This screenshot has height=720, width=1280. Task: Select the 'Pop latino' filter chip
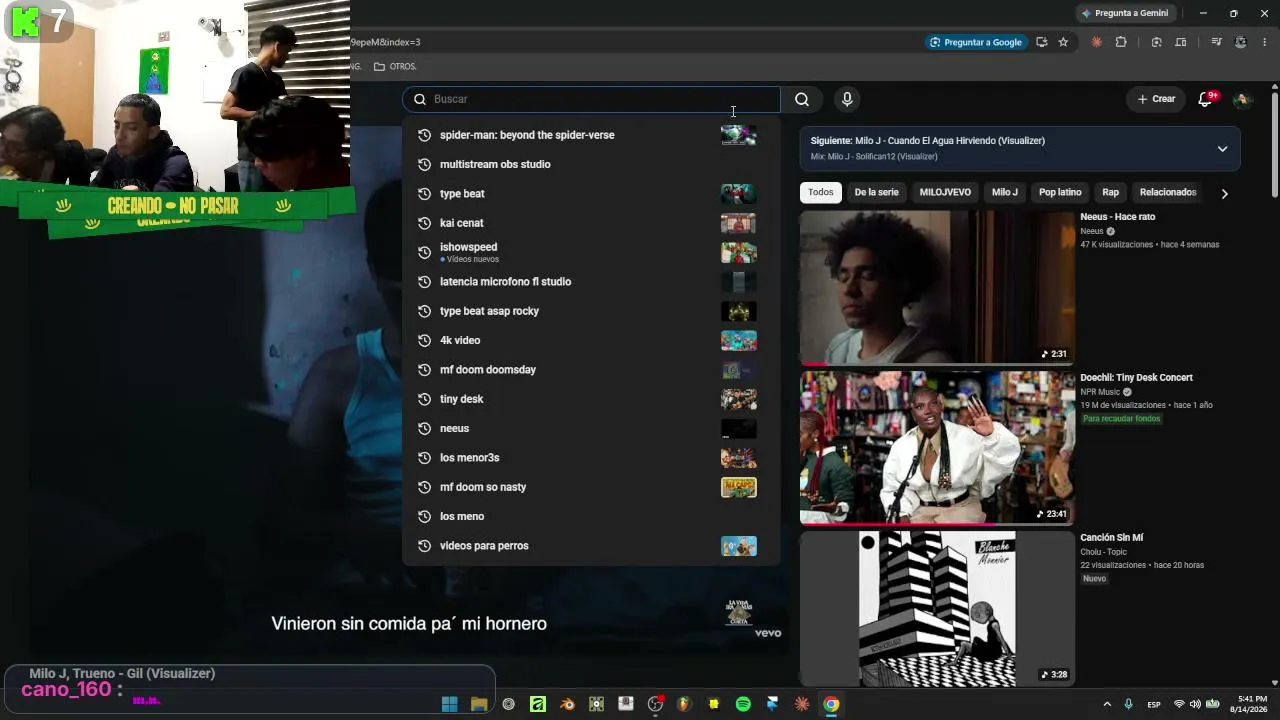point(1060,192)
